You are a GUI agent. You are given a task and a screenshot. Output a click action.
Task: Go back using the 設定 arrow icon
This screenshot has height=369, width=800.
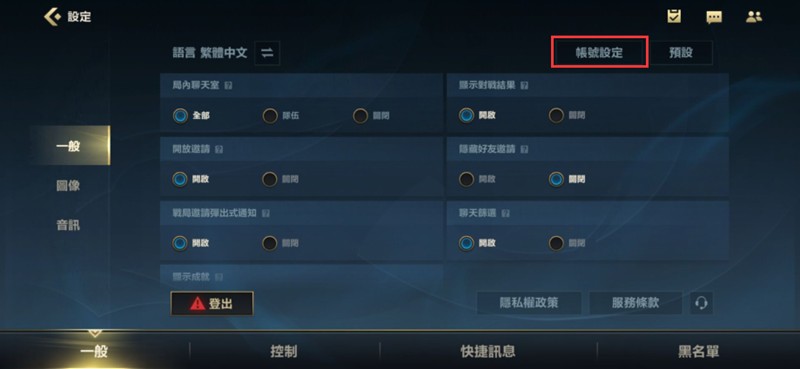click(52, 16)
